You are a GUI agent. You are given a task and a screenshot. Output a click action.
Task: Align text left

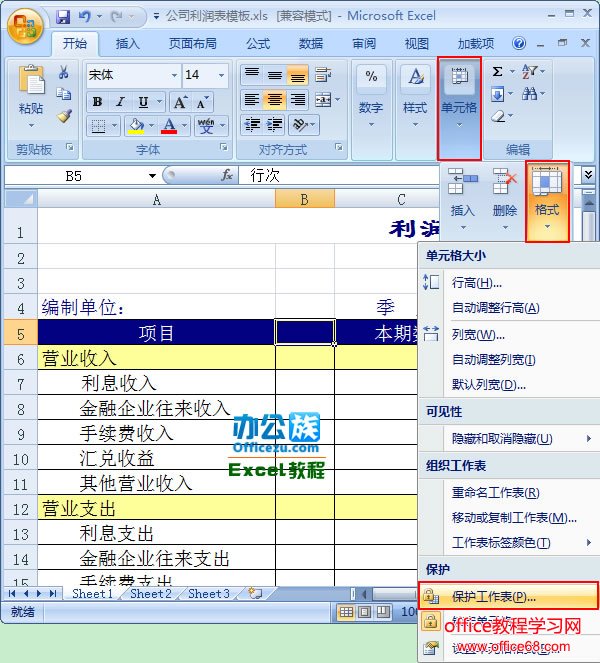[252, 100]
